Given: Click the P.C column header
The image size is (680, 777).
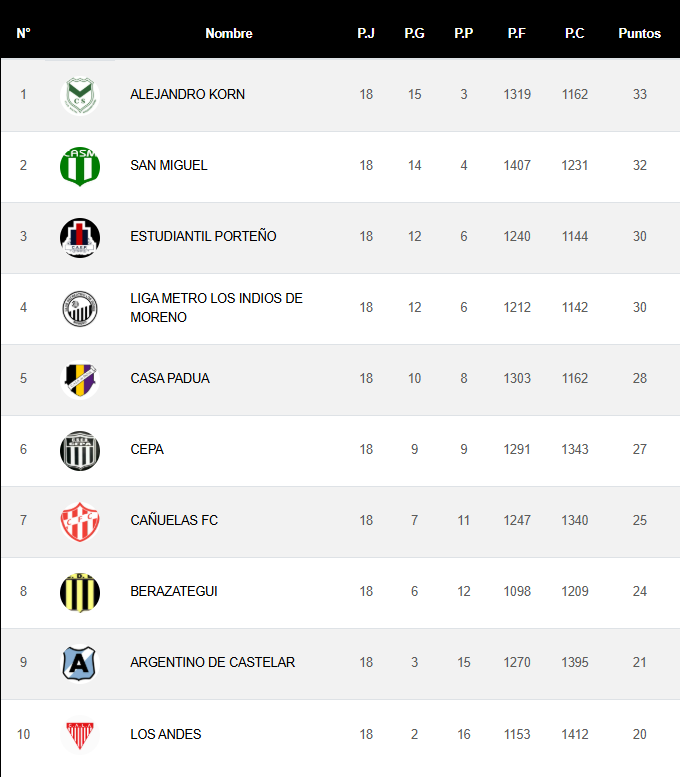Looking at the screenshot, I should tap(575, 33).
